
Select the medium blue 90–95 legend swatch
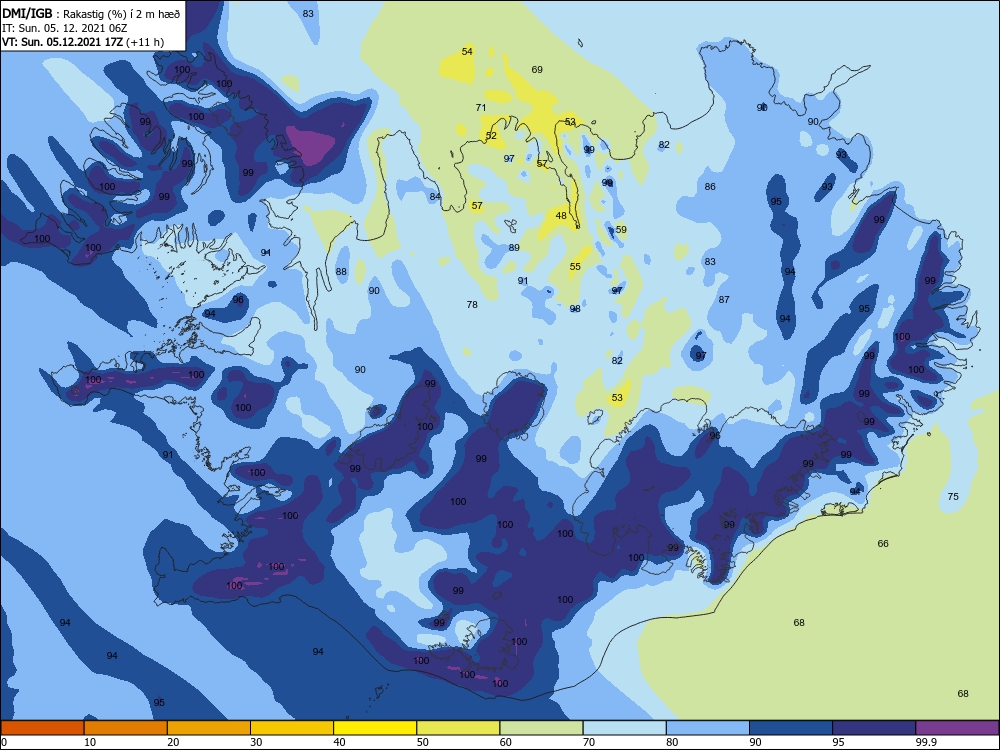click(791, 728)
